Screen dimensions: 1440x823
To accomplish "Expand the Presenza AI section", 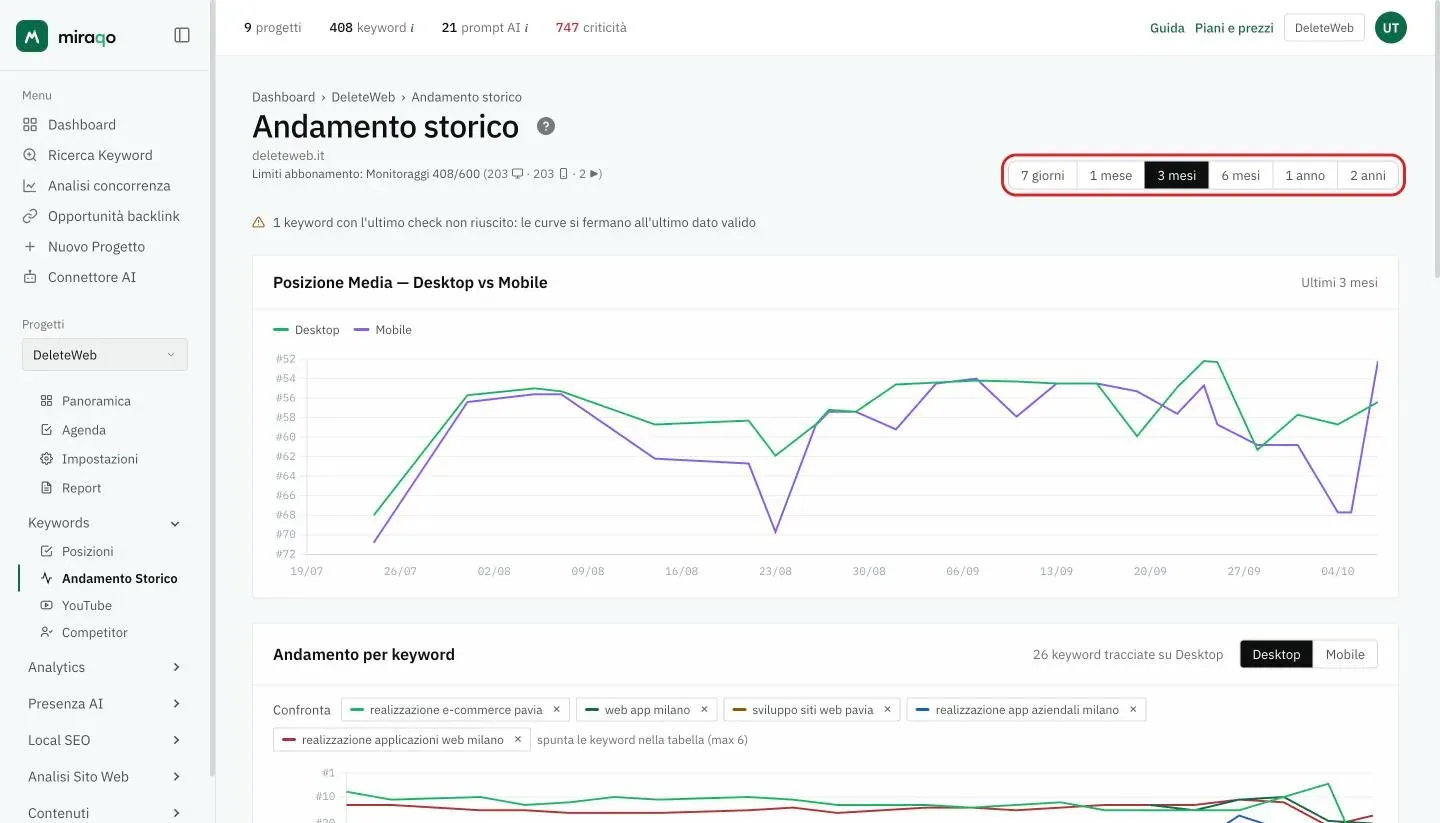I will coord(176,704).
